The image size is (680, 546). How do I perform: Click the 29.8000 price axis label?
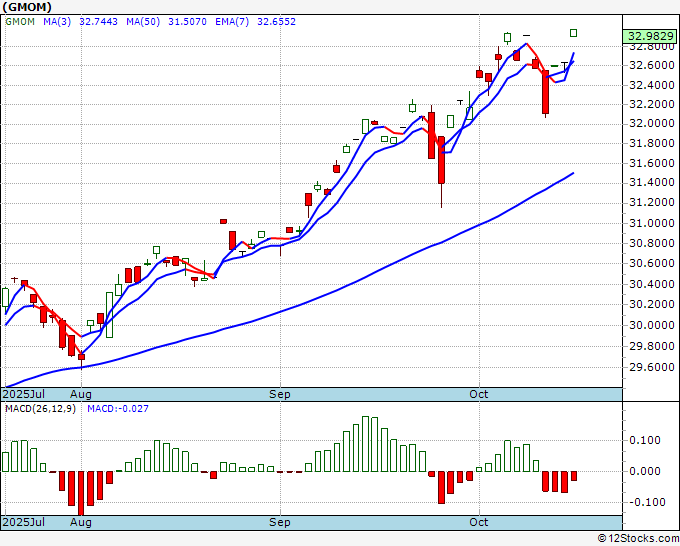[652, 346]
